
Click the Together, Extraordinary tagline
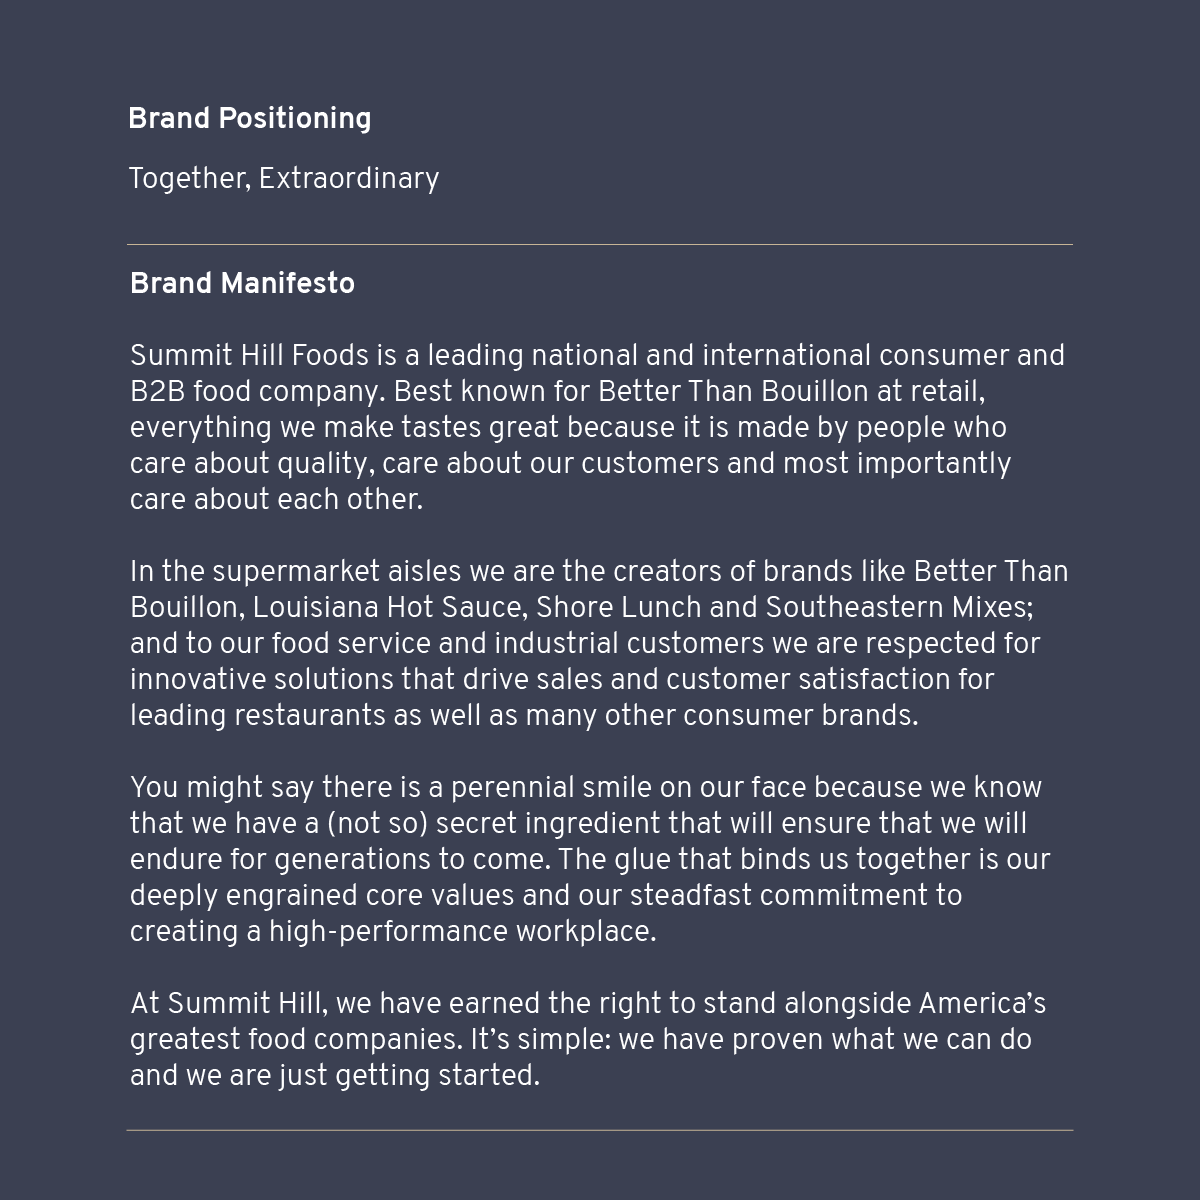click(x=283, y=179)
